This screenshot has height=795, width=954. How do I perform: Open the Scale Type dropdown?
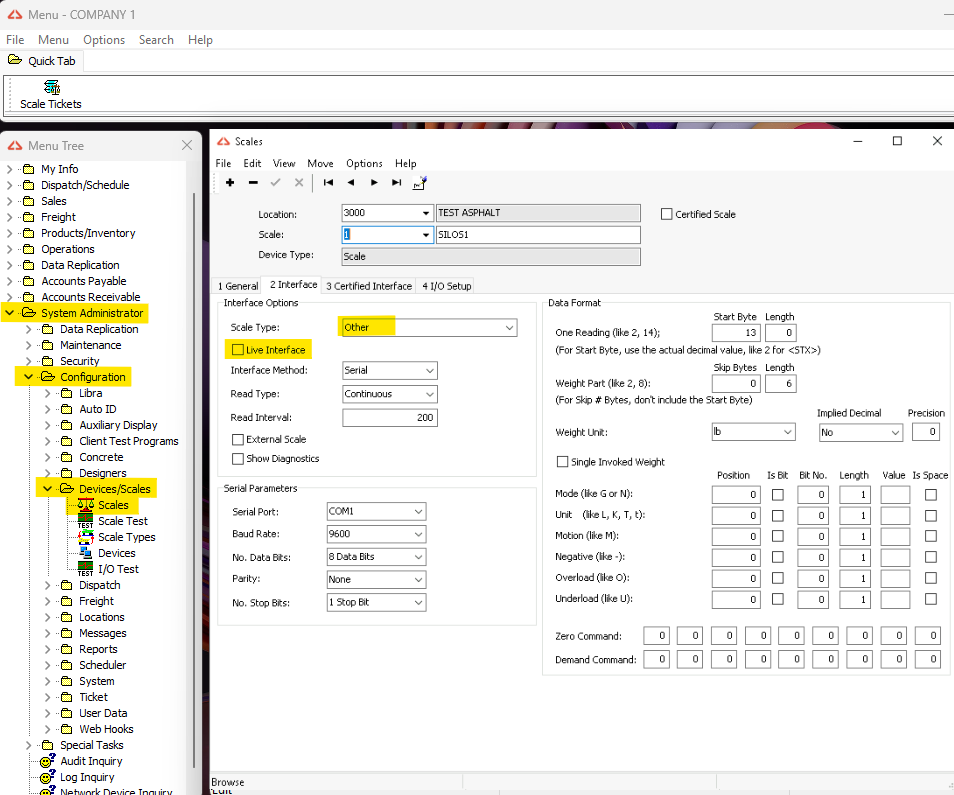(509, 327)
